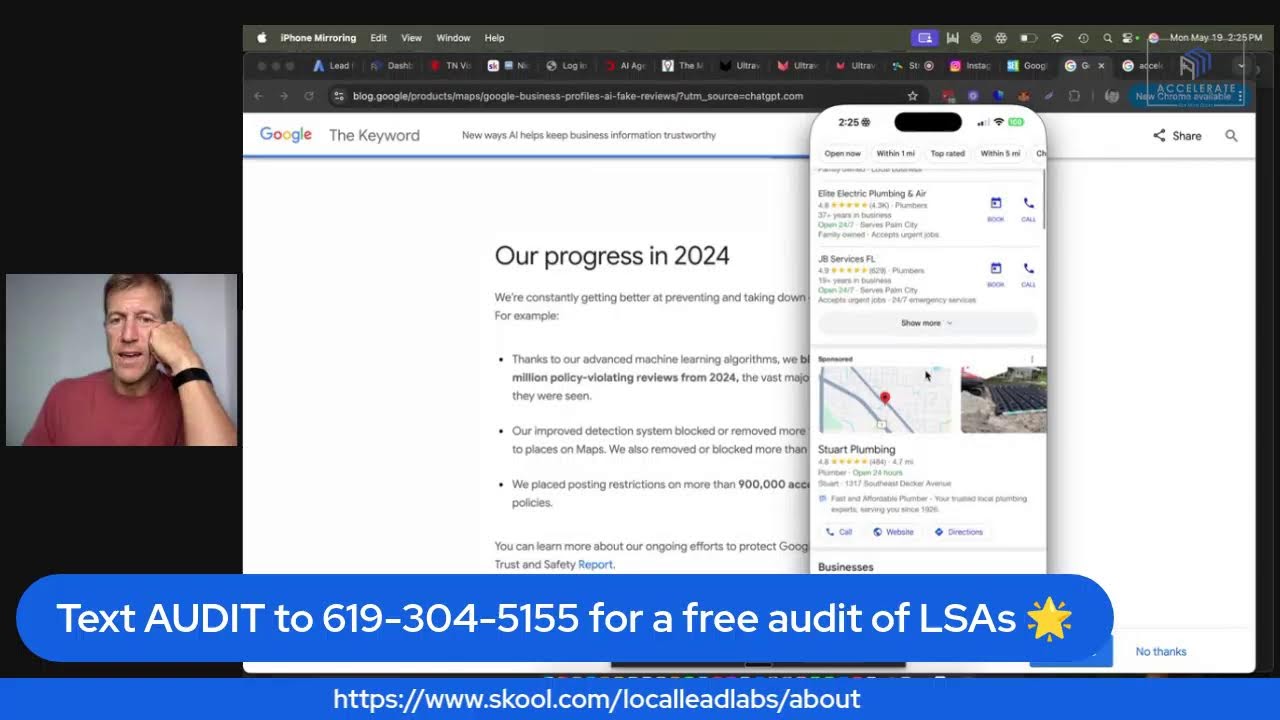
Task: Open the View menu
Action: tap(411, 38)
